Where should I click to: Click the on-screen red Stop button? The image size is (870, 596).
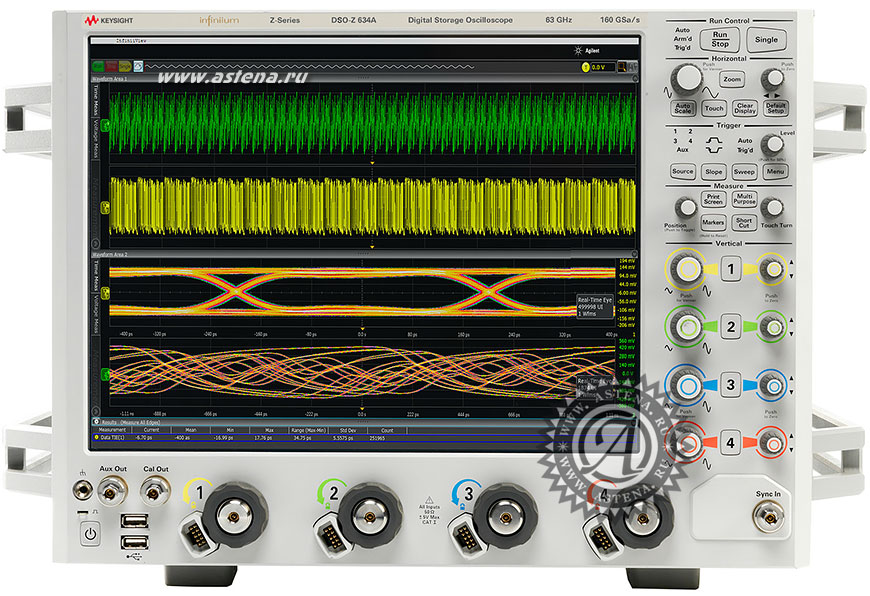tap(112, 67)
